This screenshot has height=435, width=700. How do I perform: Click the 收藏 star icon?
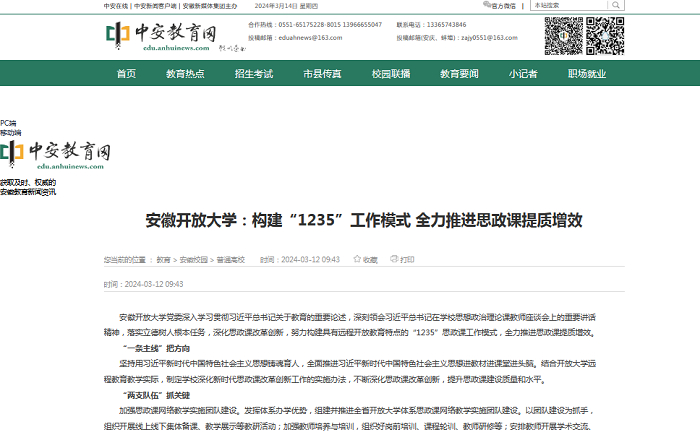pyautogui.click(x=357, y=259)
